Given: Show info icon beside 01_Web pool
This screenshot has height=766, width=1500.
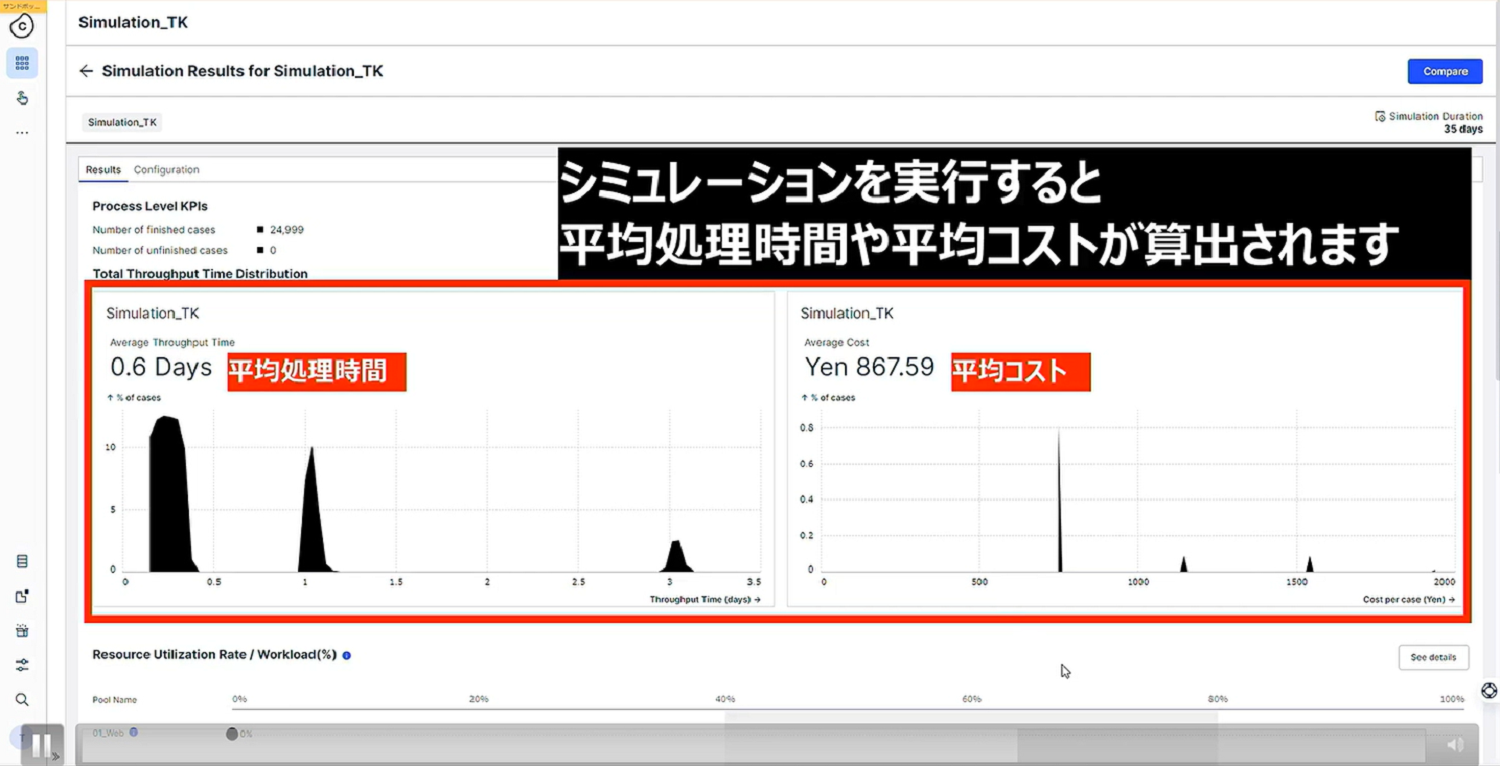Looking at the screenshot, I should coord(134,732).
